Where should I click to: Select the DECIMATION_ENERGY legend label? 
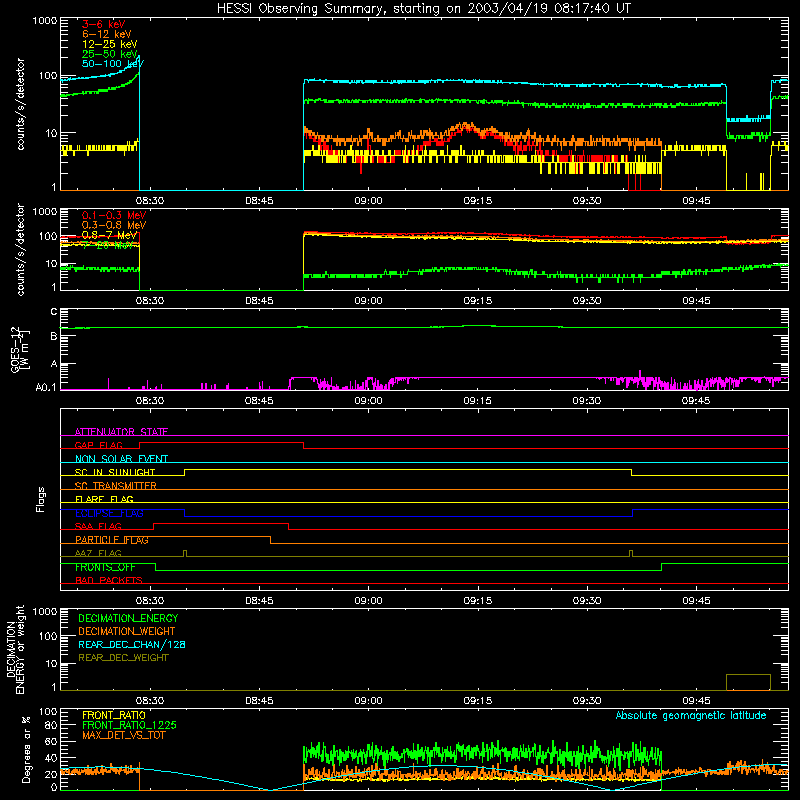(x=128, y=618)
